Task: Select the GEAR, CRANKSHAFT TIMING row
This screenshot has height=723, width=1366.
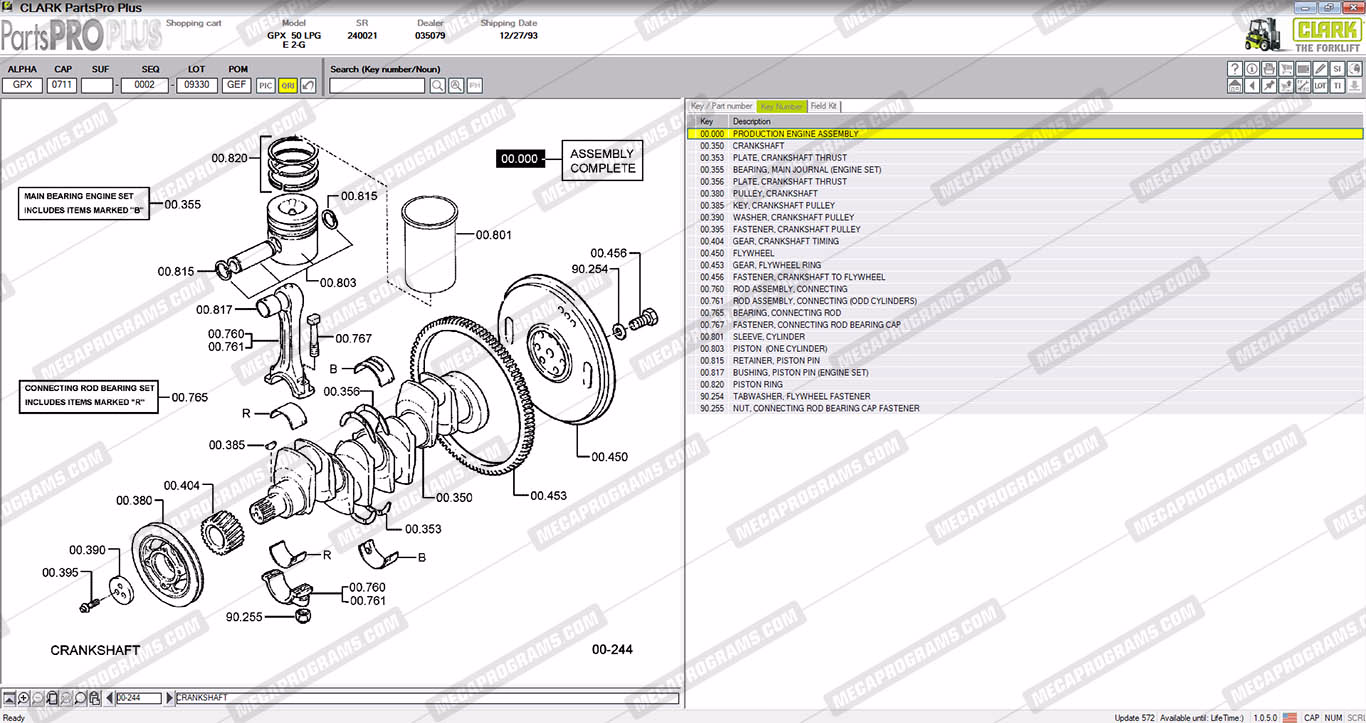Action: [1025, 241]
